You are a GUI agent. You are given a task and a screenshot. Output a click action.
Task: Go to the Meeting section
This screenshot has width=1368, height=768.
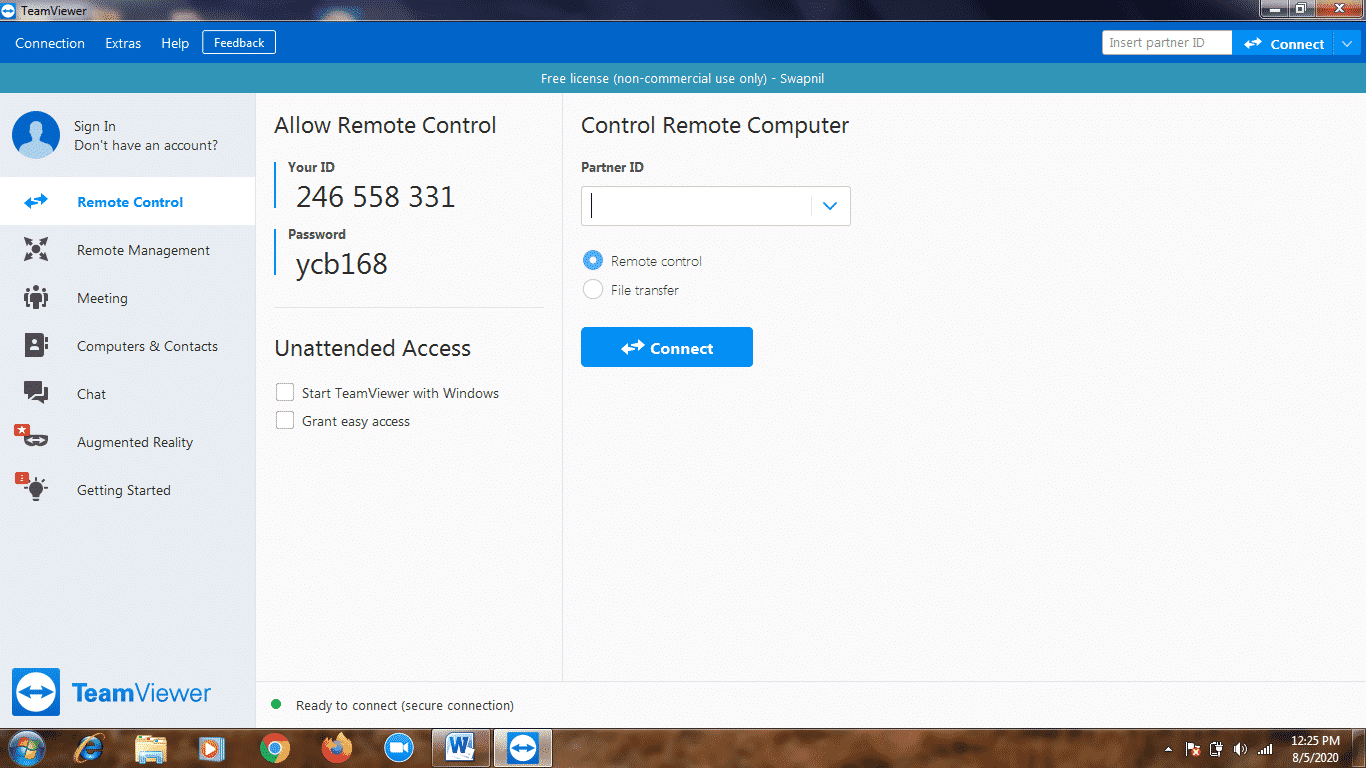[127, 298]
